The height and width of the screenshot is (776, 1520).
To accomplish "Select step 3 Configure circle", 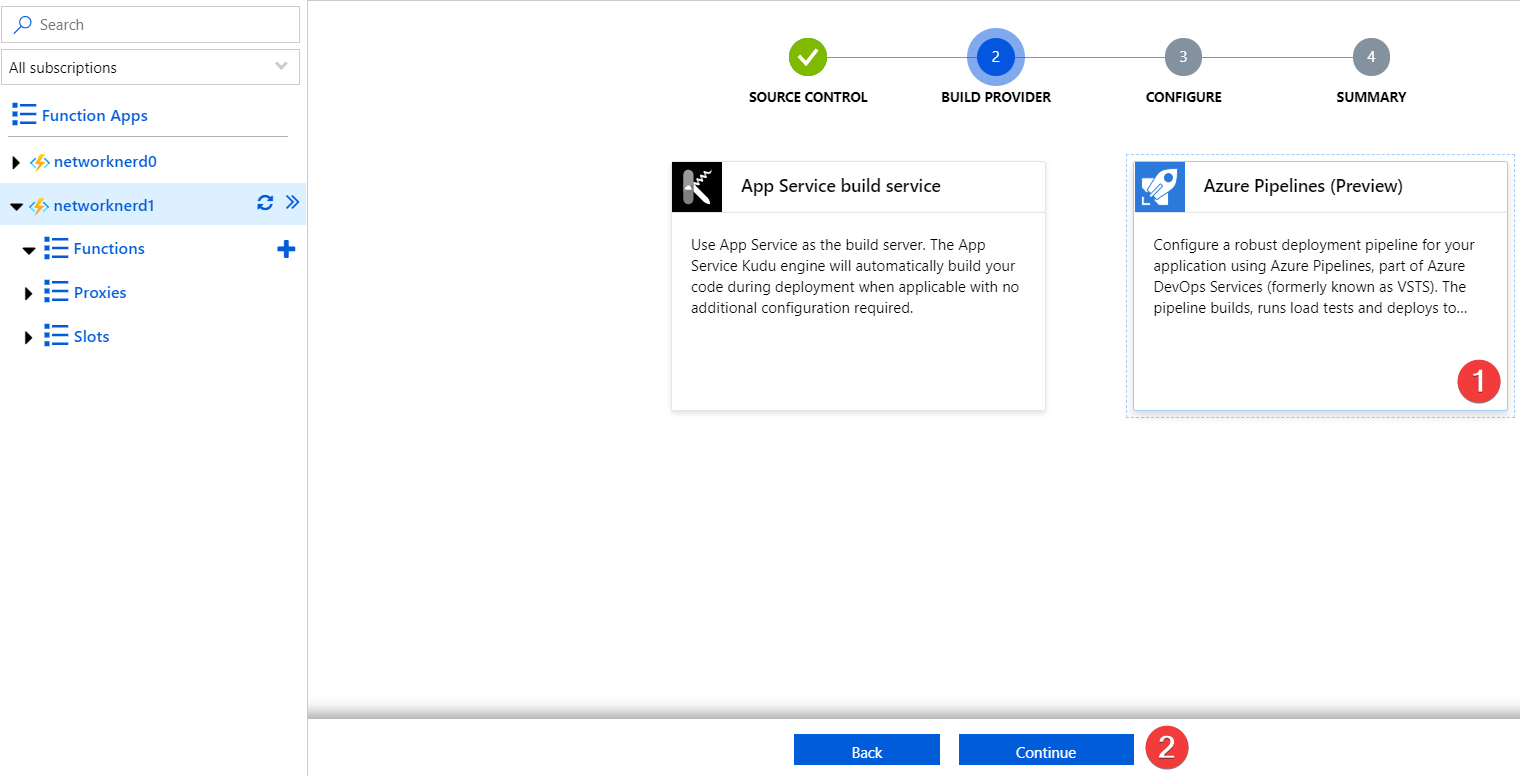I will pyautogui.click(x=1183, y=57).
